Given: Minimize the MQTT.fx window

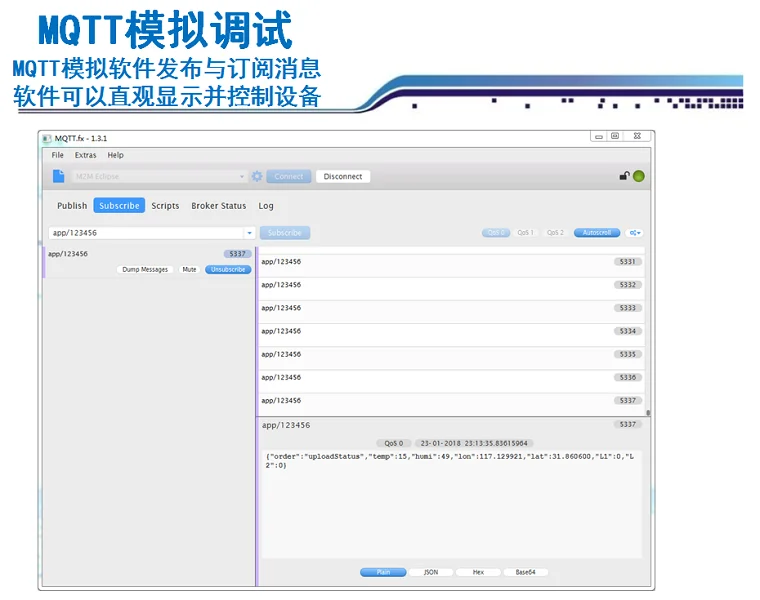Looking at the screenshot, I should (599, 137).
